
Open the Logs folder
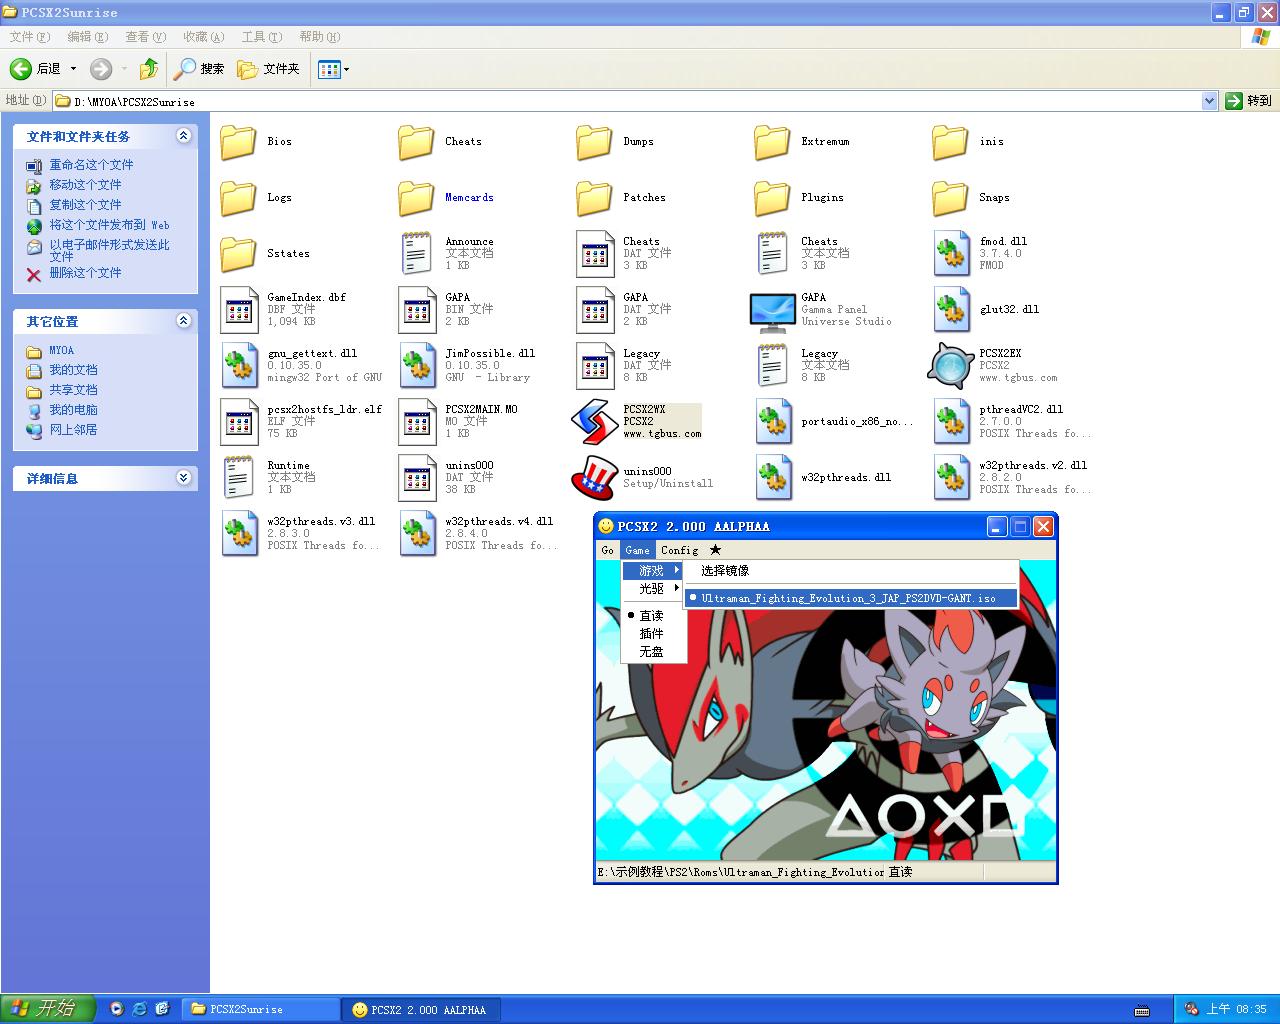238,198
